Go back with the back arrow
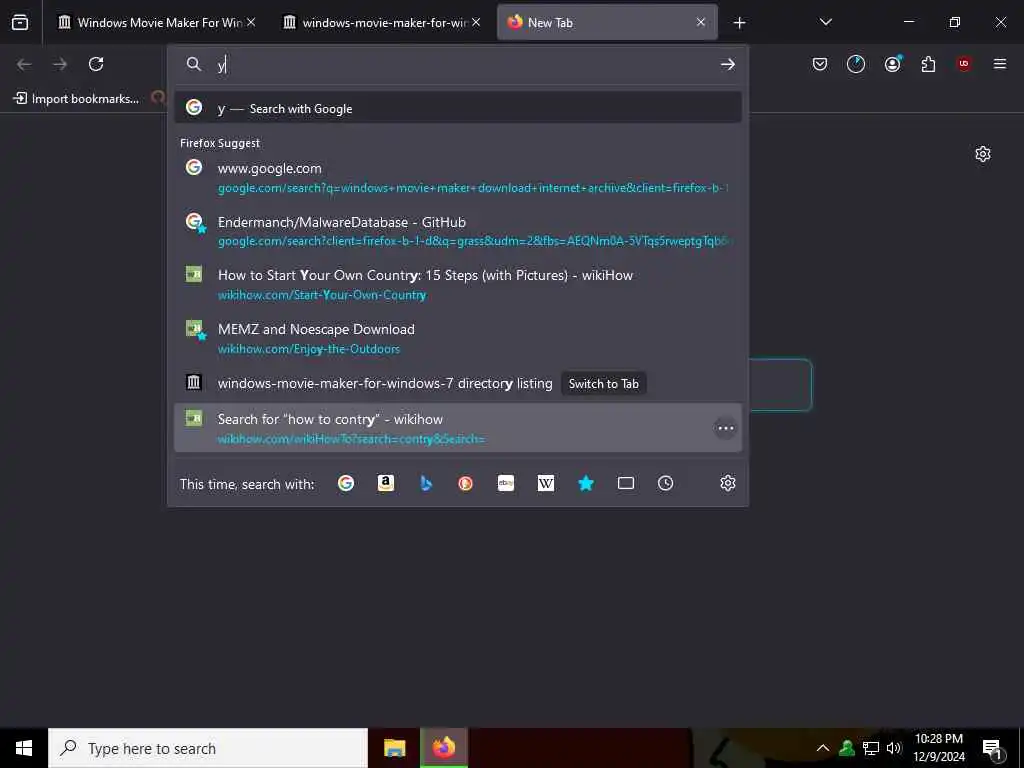Screen dimensions: 1024x768 click(24, 64)
